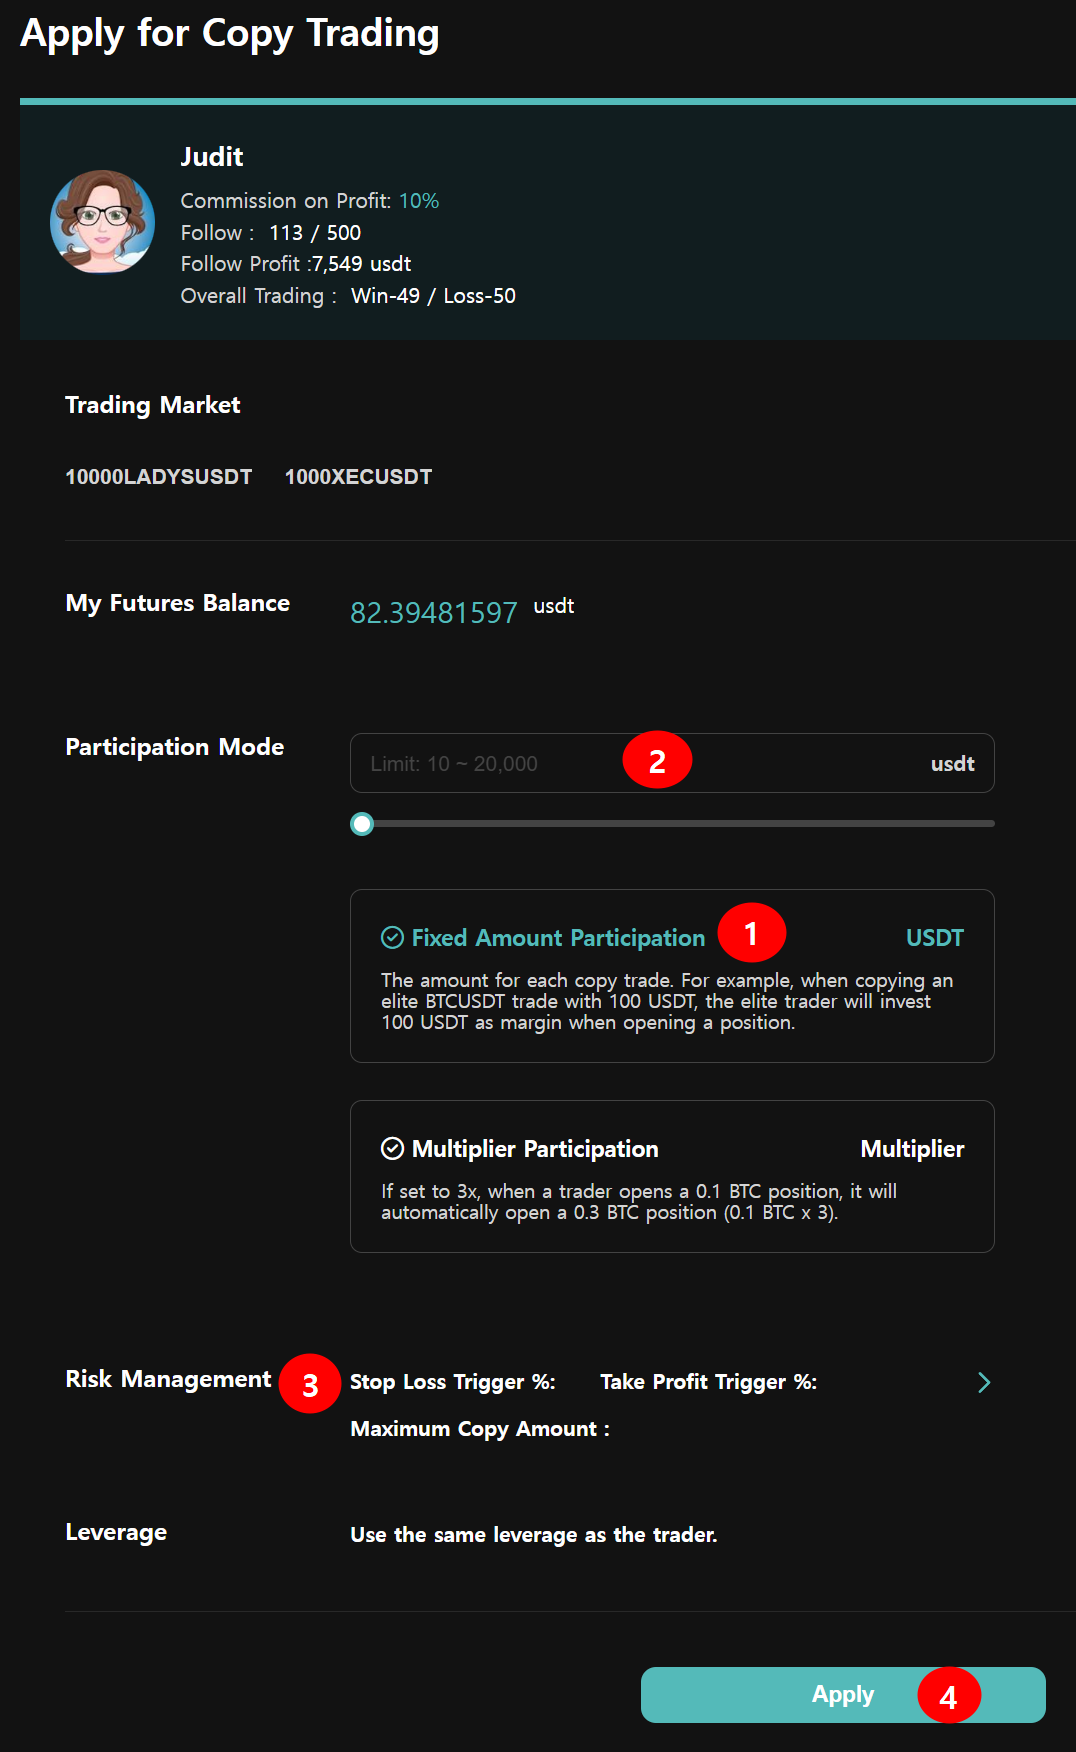The width and height of the screenshot is (1076, 1752).
Task: Select the 1000XECUSDT trading market
Action: (358, 477)
